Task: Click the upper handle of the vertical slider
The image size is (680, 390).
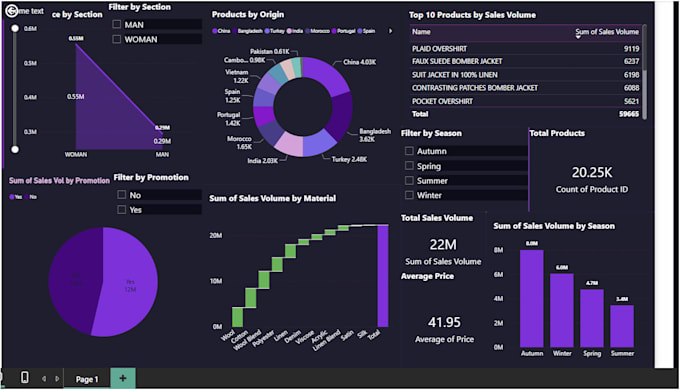Action: tap(15, 28)
